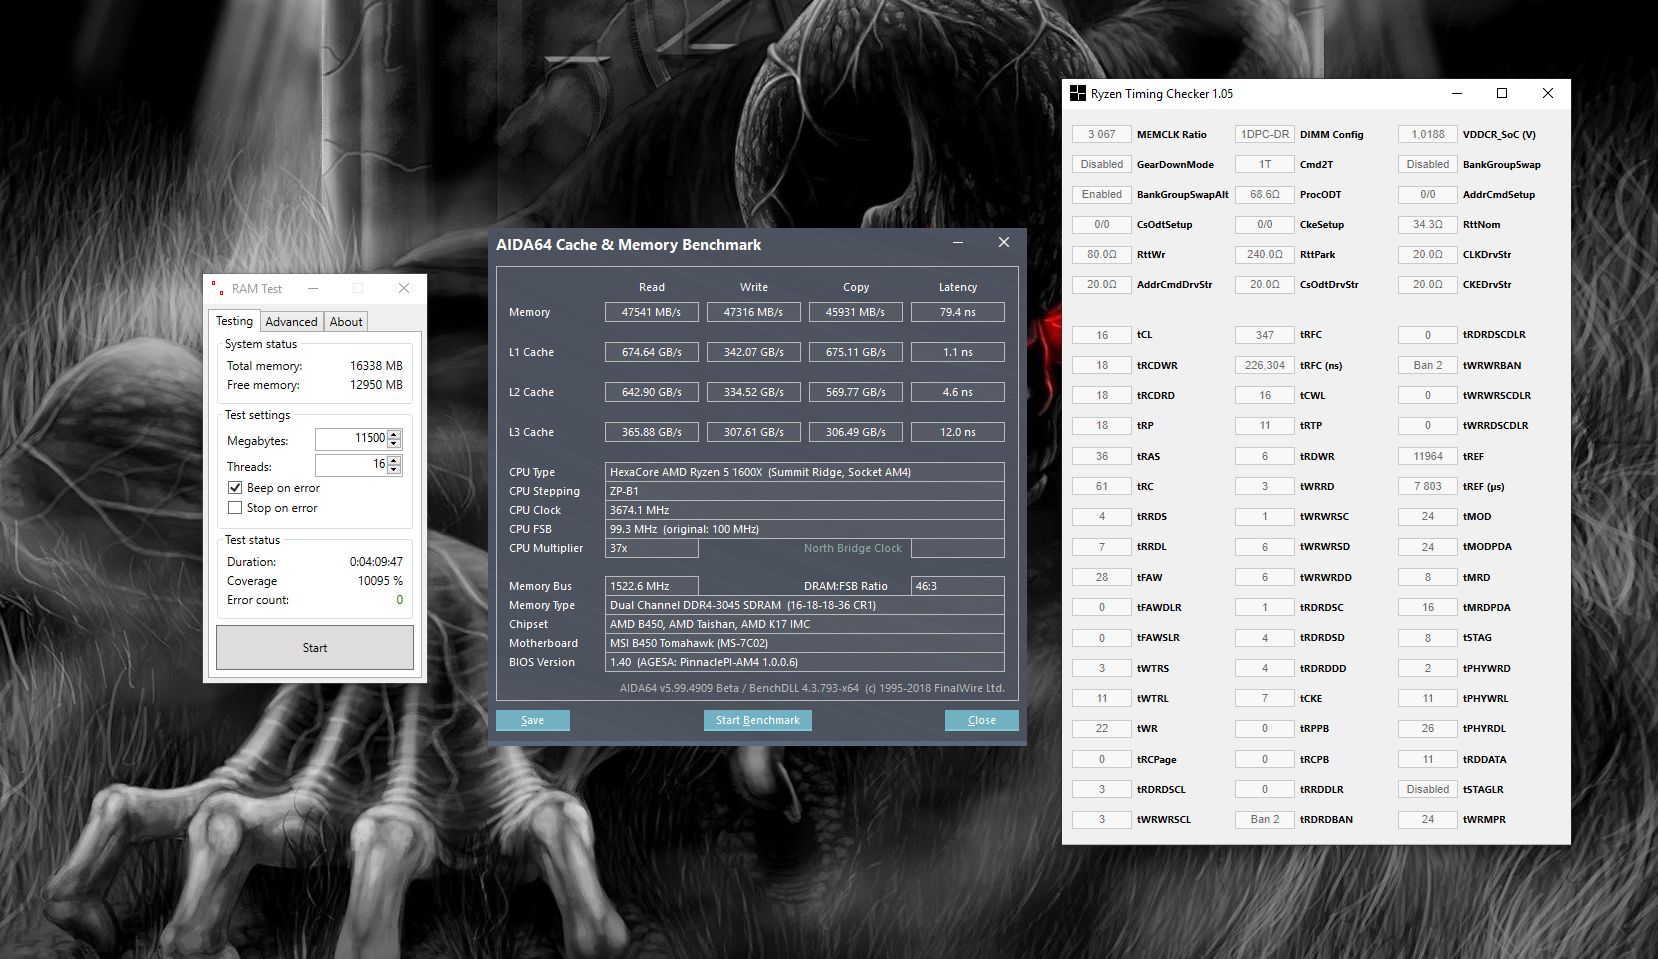Viewport: 1658px width, 959px height.
Task: Maximize the Ryzen Timing Checker window
Action: (1502, 93)
